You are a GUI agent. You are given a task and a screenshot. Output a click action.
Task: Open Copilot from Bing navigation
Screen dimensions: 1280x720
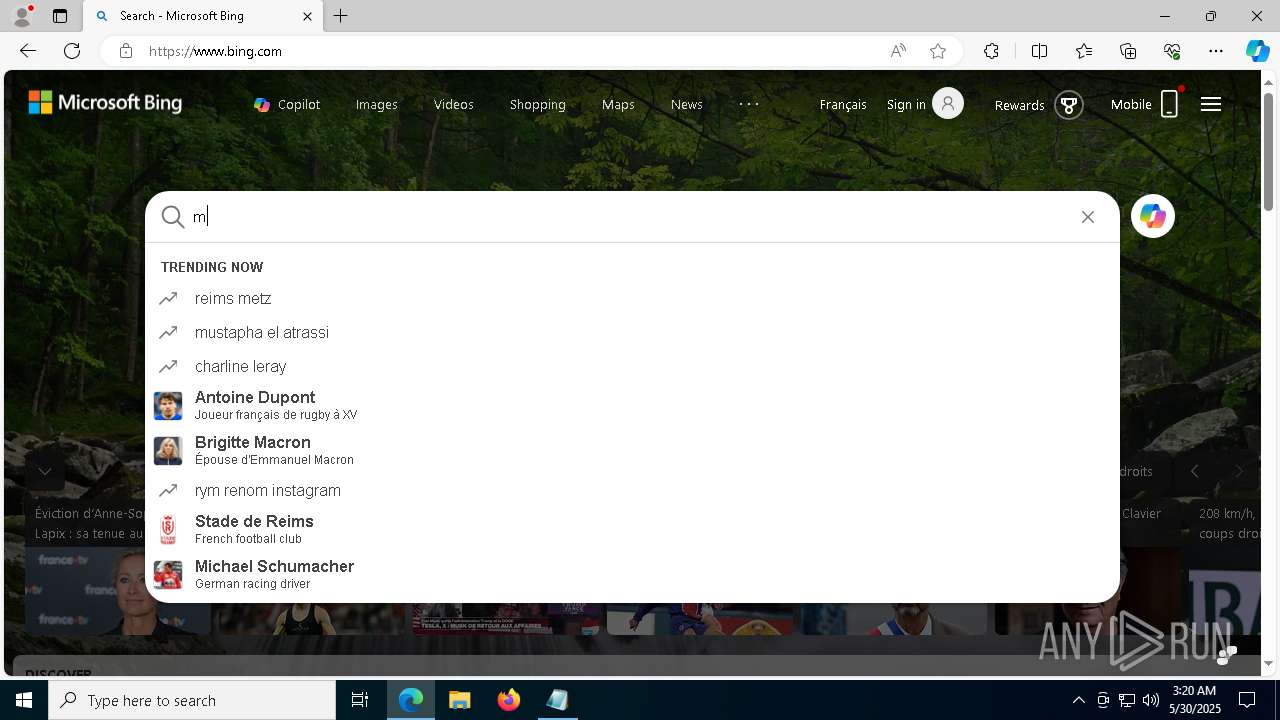[x=287, y=104]
